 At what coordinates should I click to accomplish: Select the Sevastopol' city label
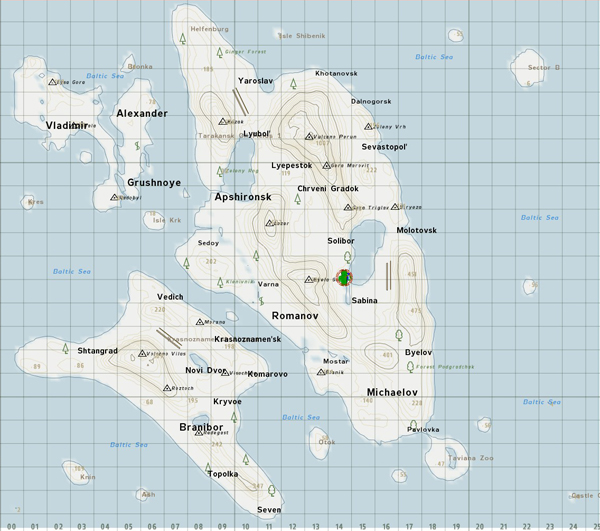click(385, 147)
